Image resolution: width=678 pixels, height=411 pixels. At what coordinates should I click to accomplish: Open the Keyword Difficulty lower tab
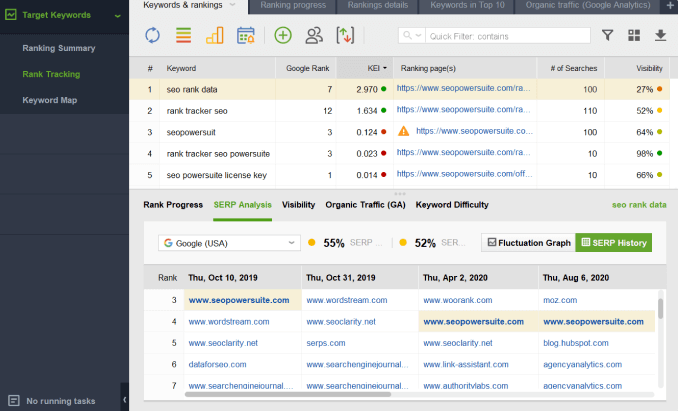[x=452, y=205]
